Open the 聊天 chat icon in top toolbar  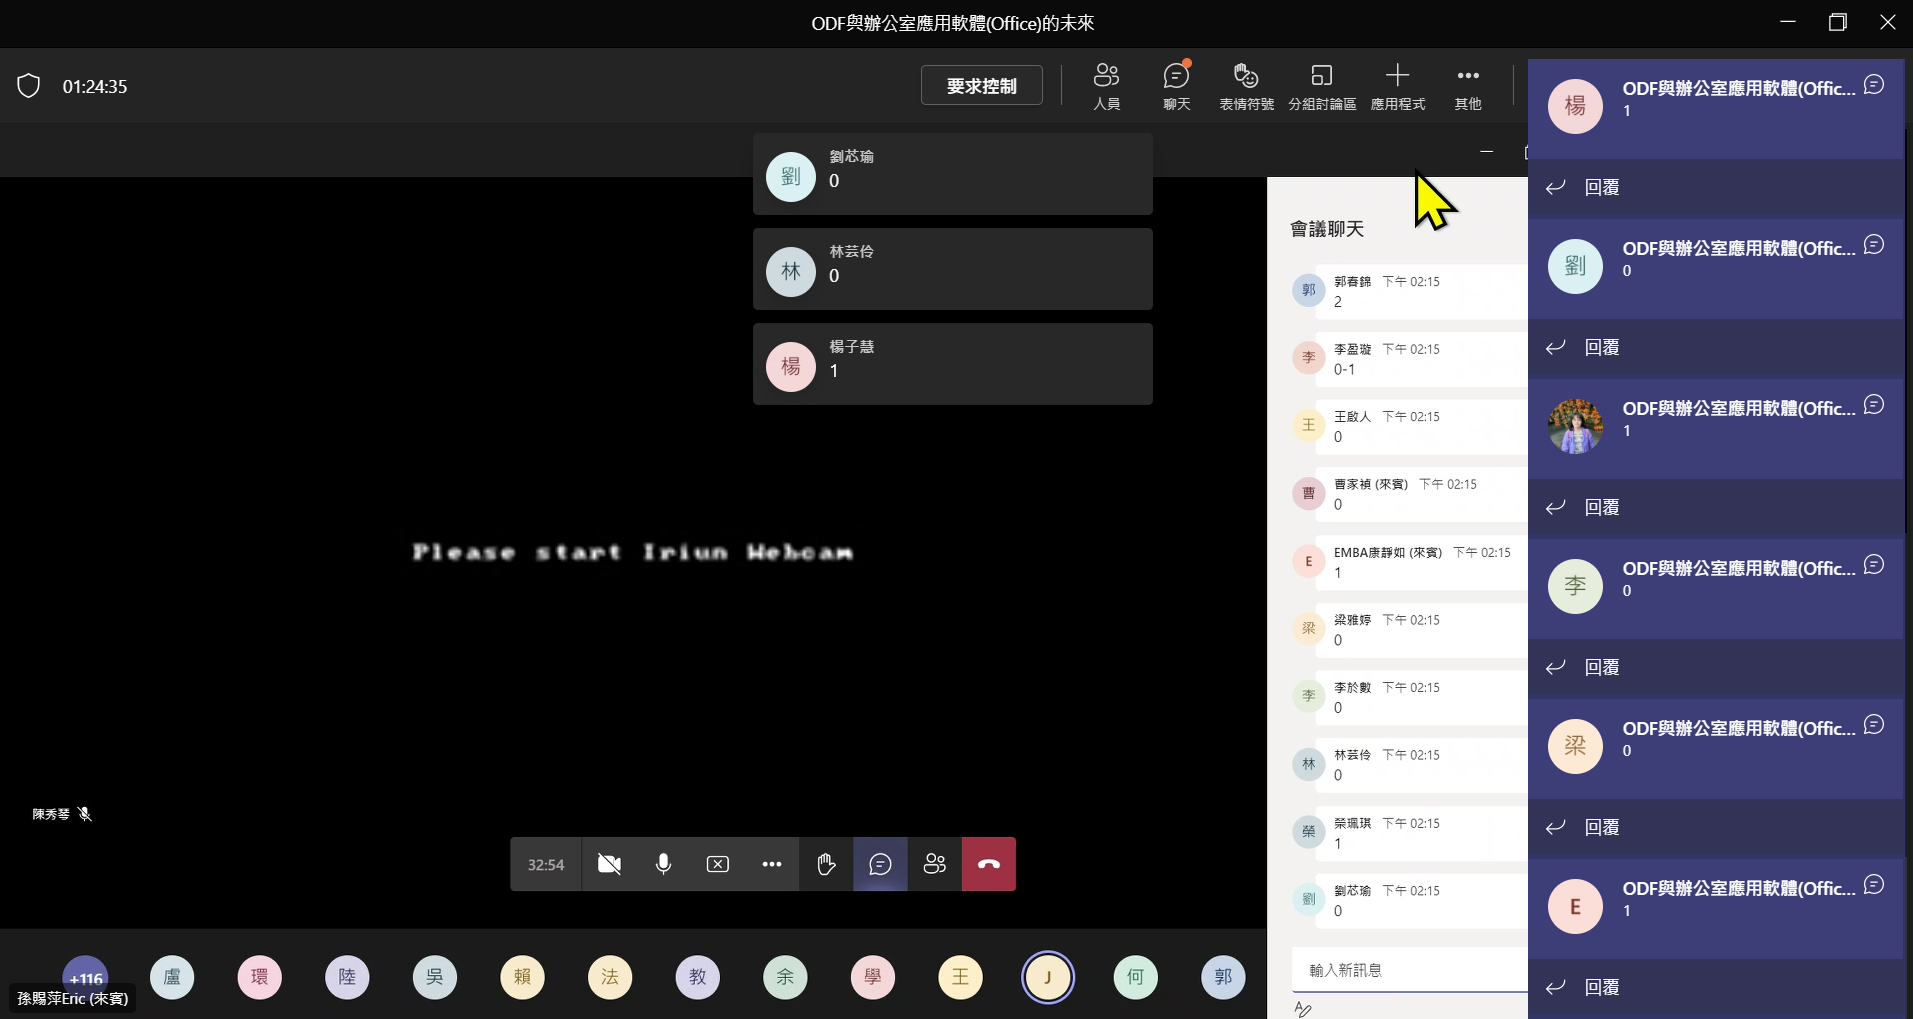click(1176, 86)
